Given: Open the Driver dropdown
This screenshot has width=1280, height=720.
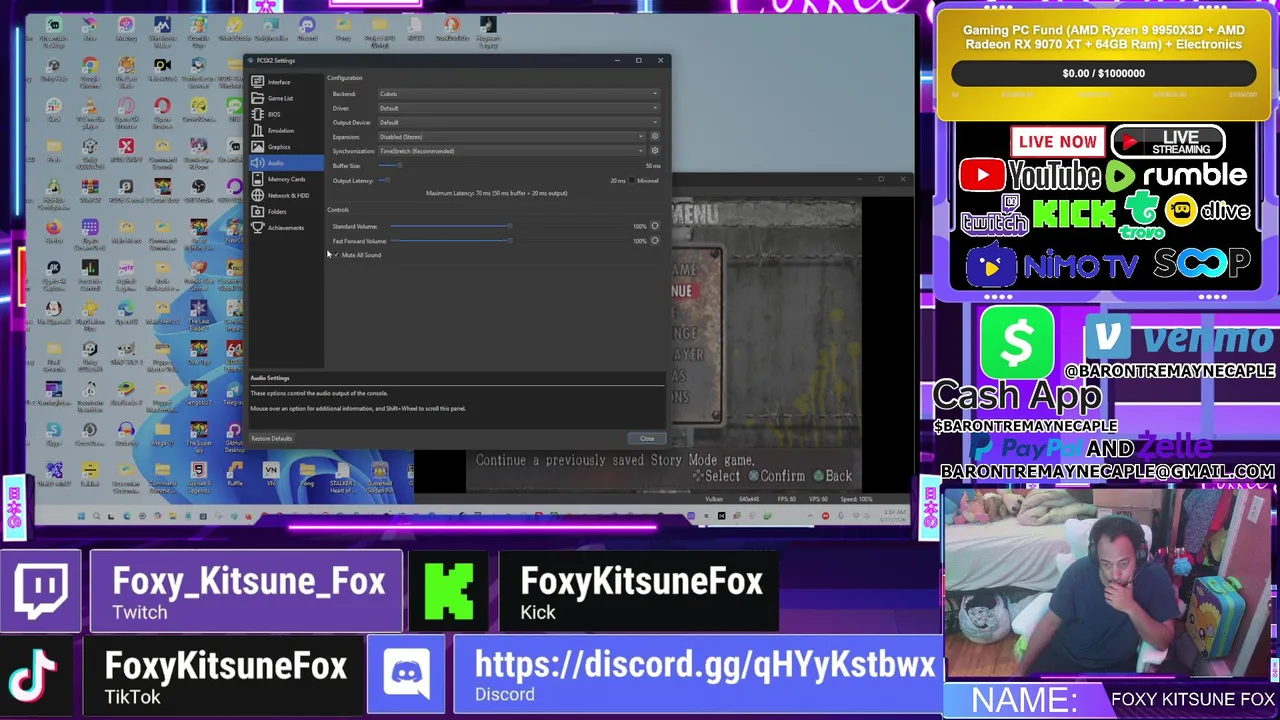Looking at the screenshot, I should point(518,108).
